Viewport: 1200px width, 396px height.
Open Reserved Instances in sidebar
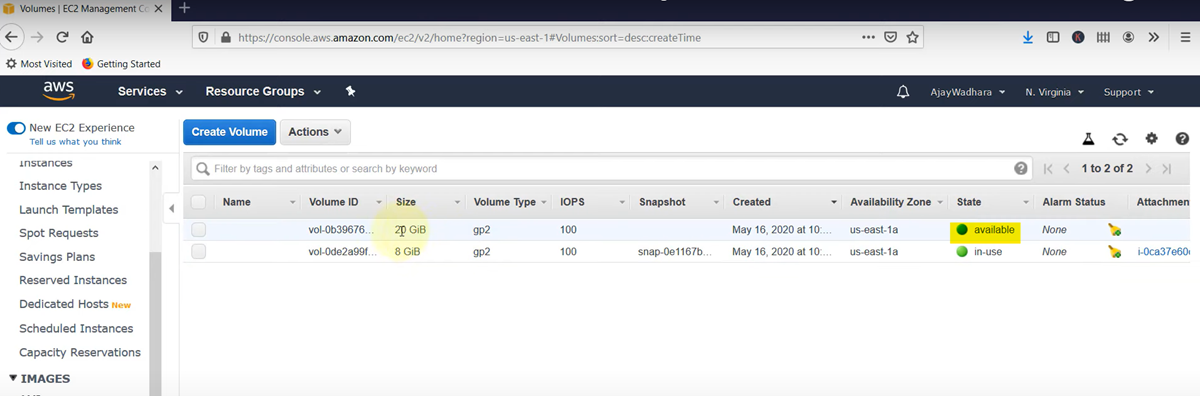[x=73, y=280]
